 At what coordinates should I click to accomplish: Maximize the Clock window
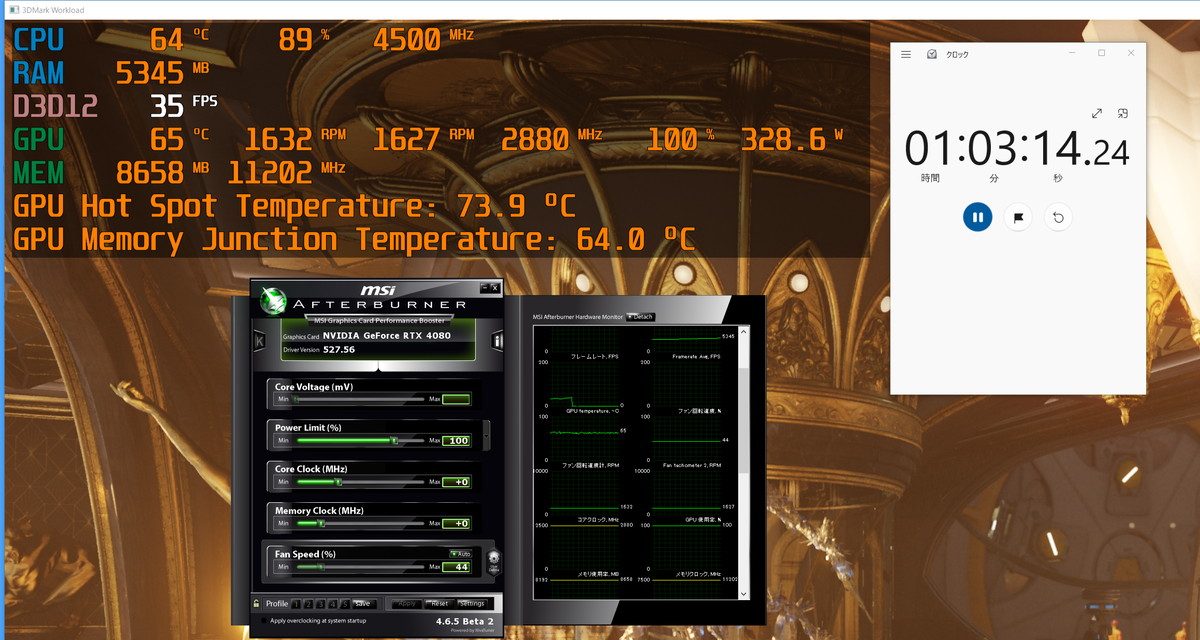[x=1101, y=54]
